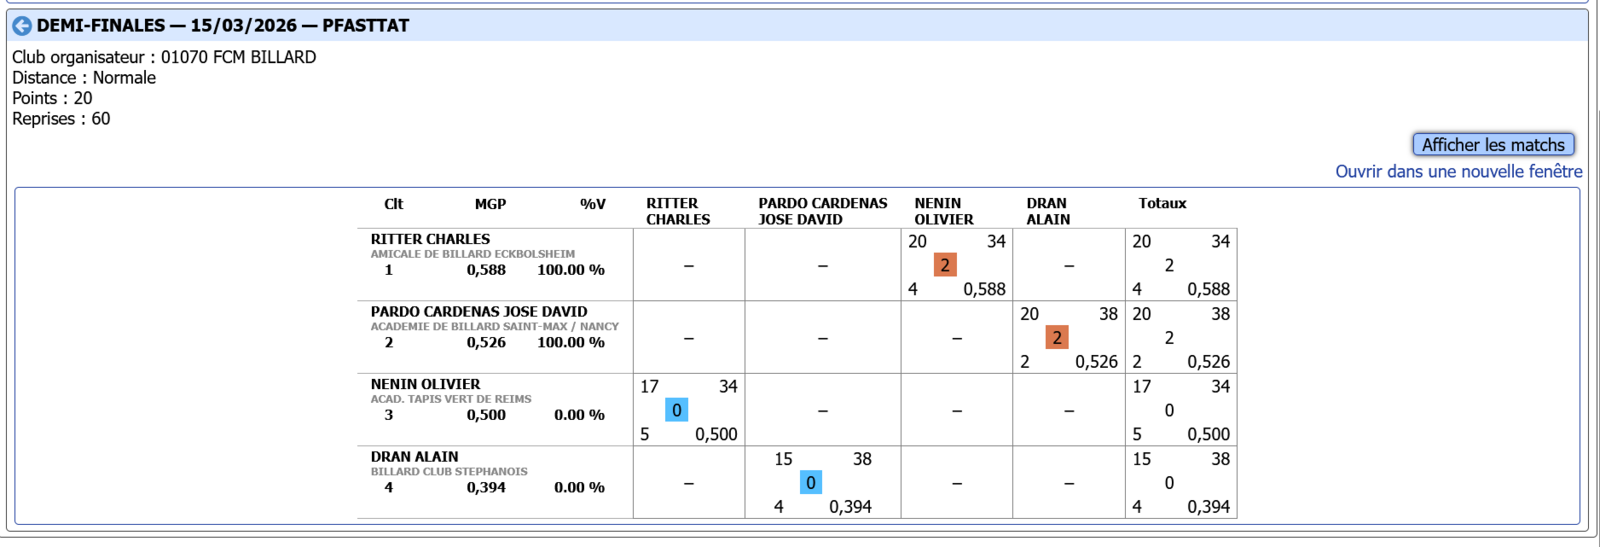Click the %V column header

tap(592, 204)
